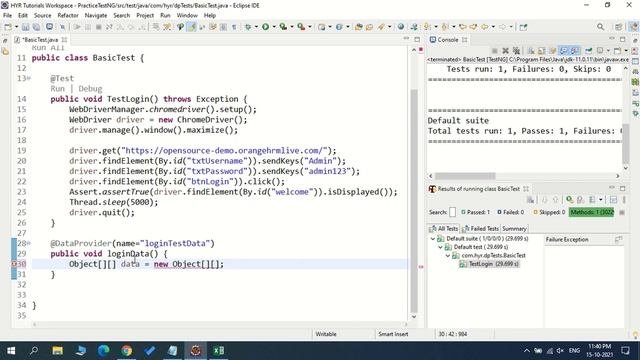
Task: Click the Windows Start button
Action: [11, 351]
